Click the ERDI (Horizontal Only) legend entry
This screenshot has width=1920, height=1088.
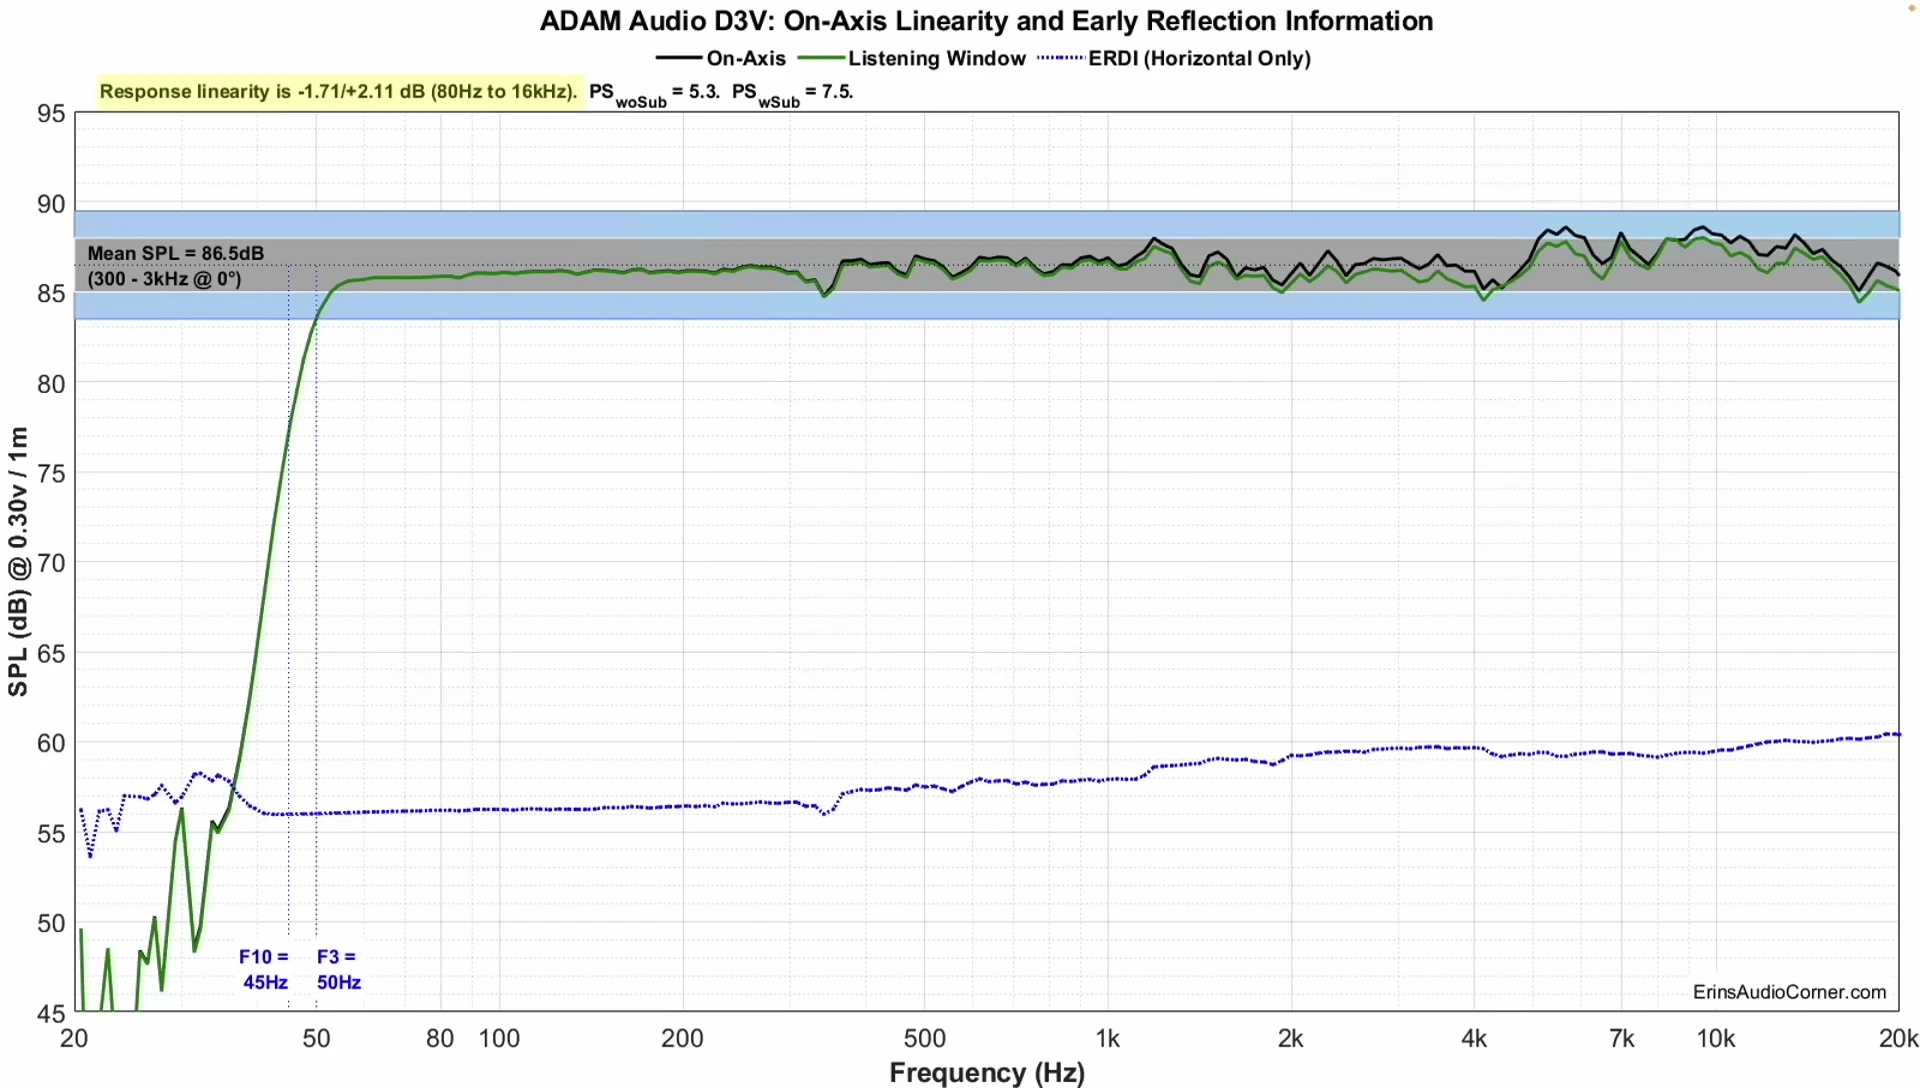pyautogui.click(x=1174, y=58)
